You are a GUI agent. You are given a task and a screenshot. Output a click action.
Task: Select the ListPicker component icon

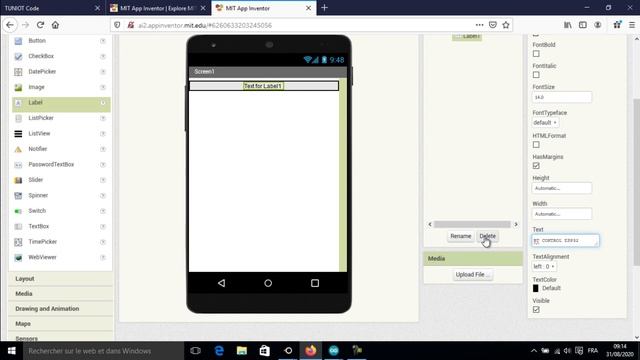(x=18, y=118)
